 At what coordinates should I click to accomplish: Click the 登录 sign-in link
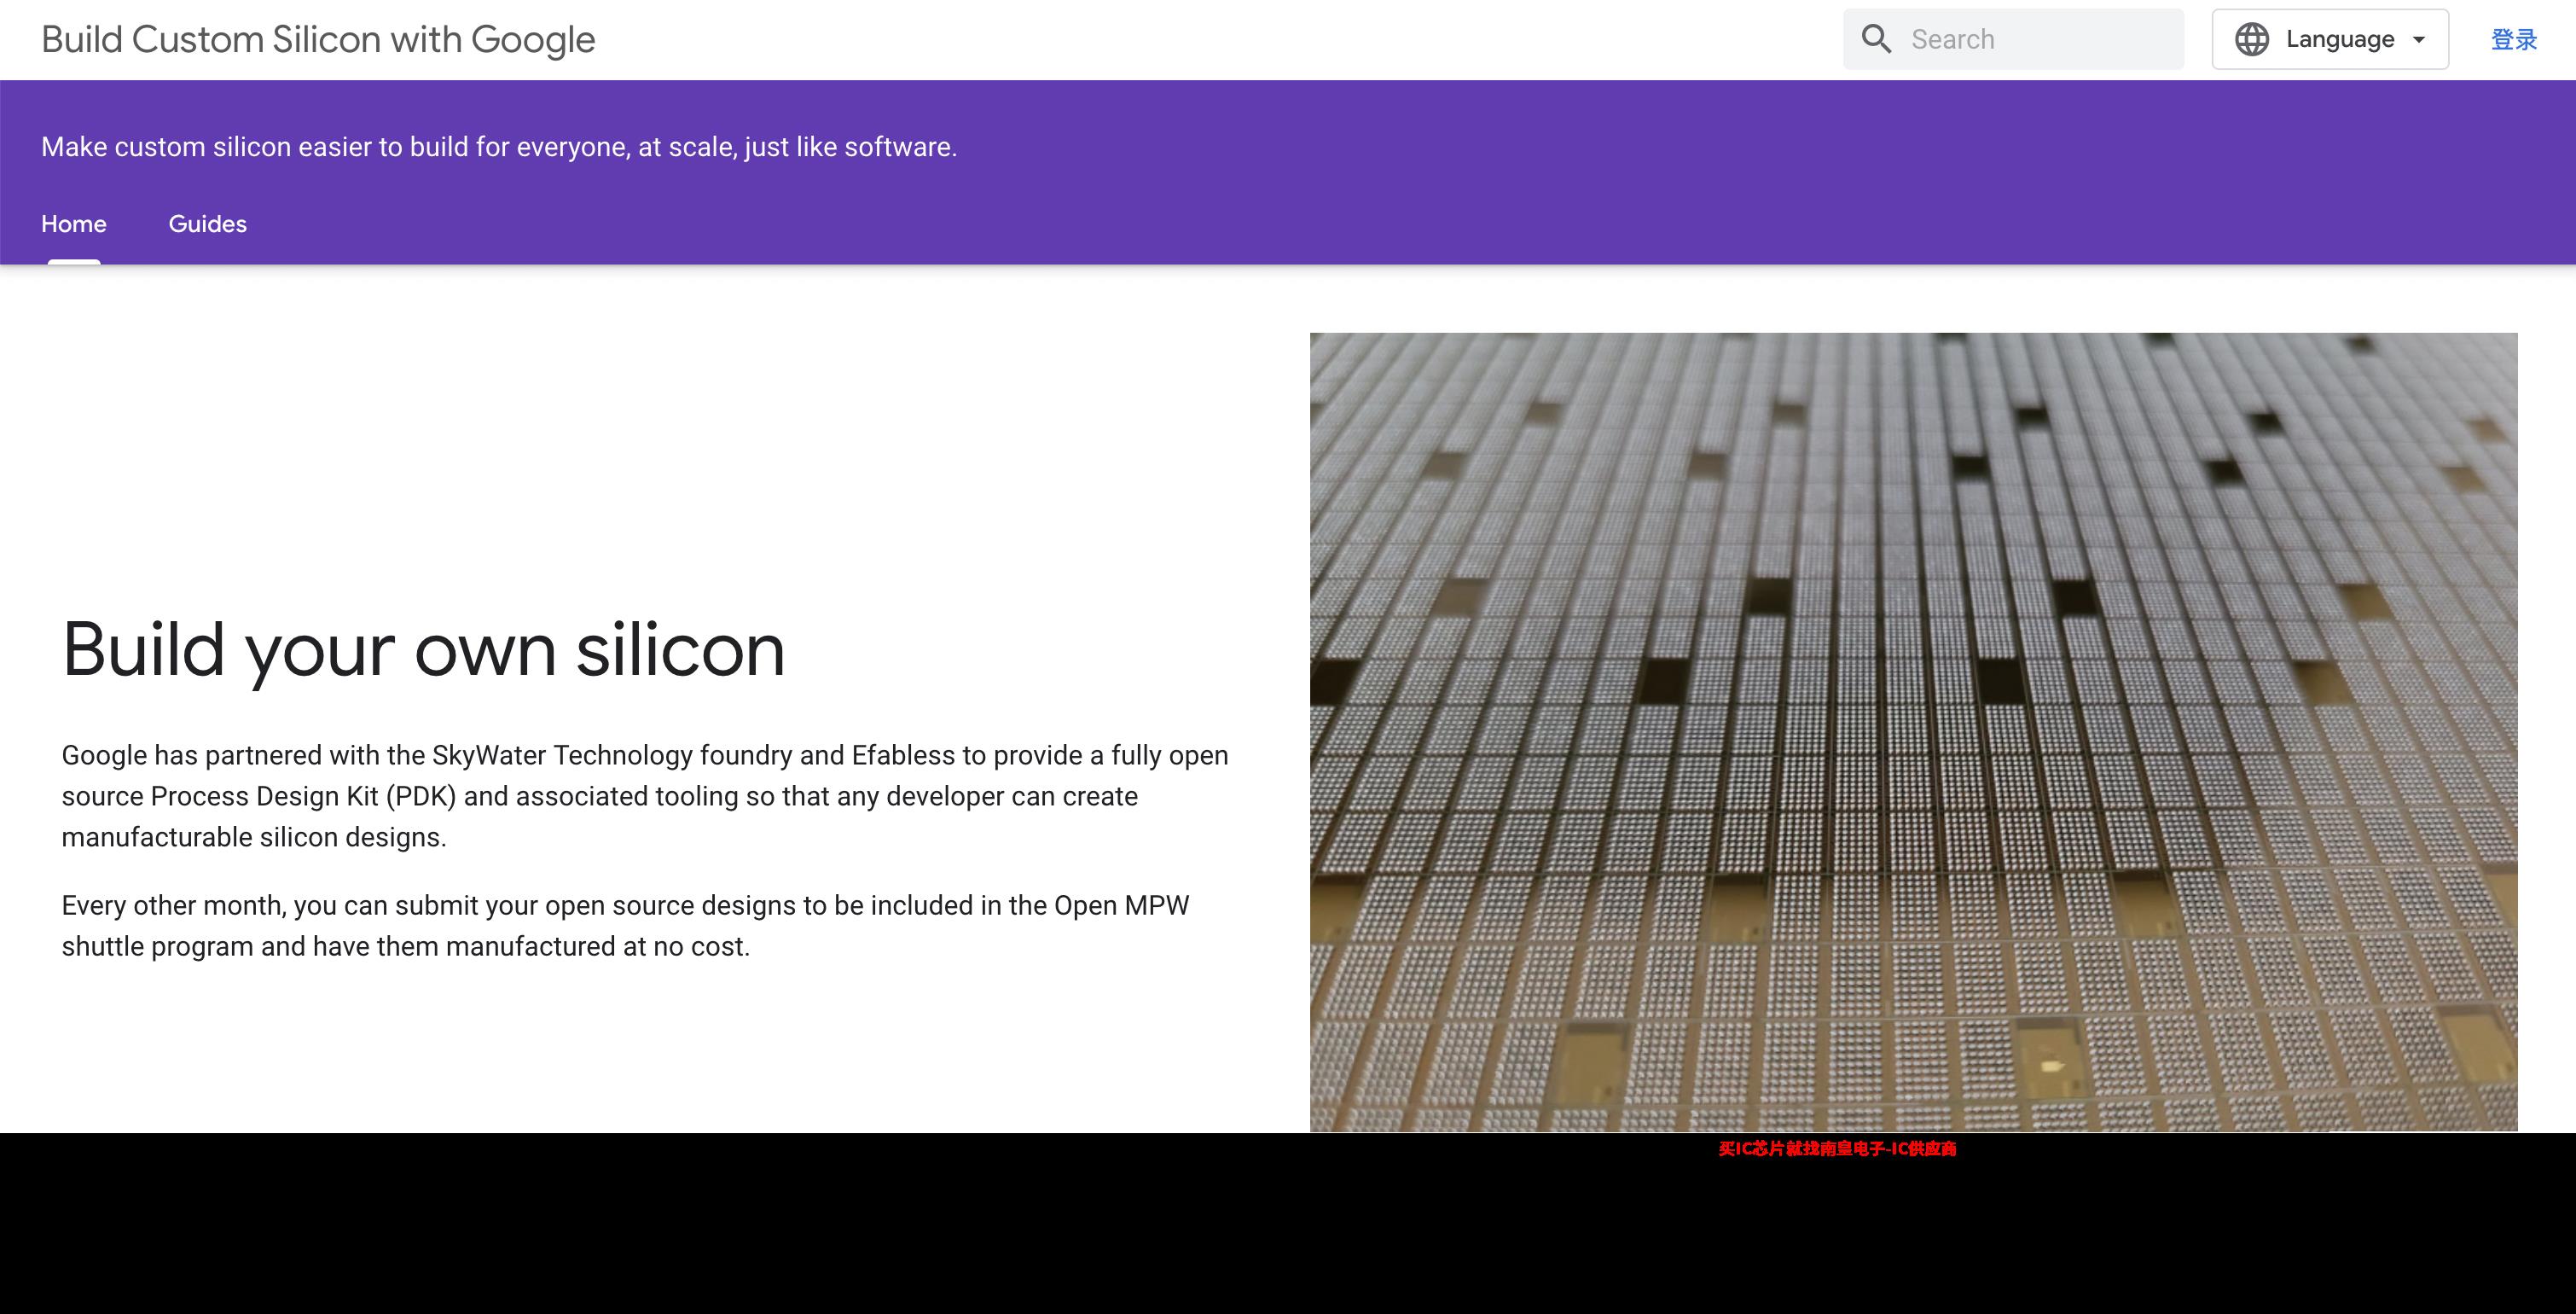[2513, 39]
